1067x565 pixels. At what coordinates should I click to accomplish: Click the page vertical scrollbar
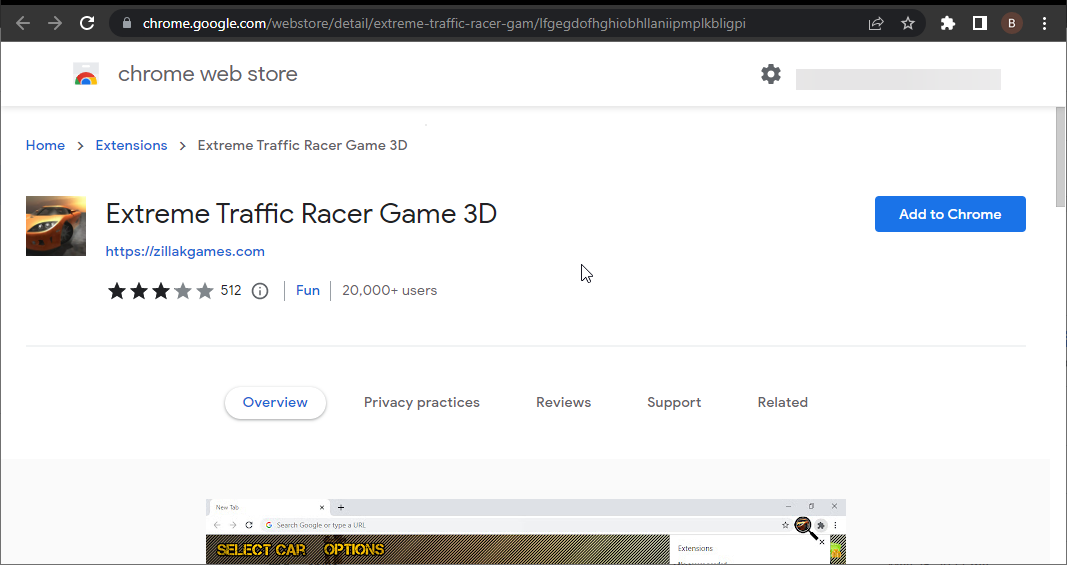1060,157
